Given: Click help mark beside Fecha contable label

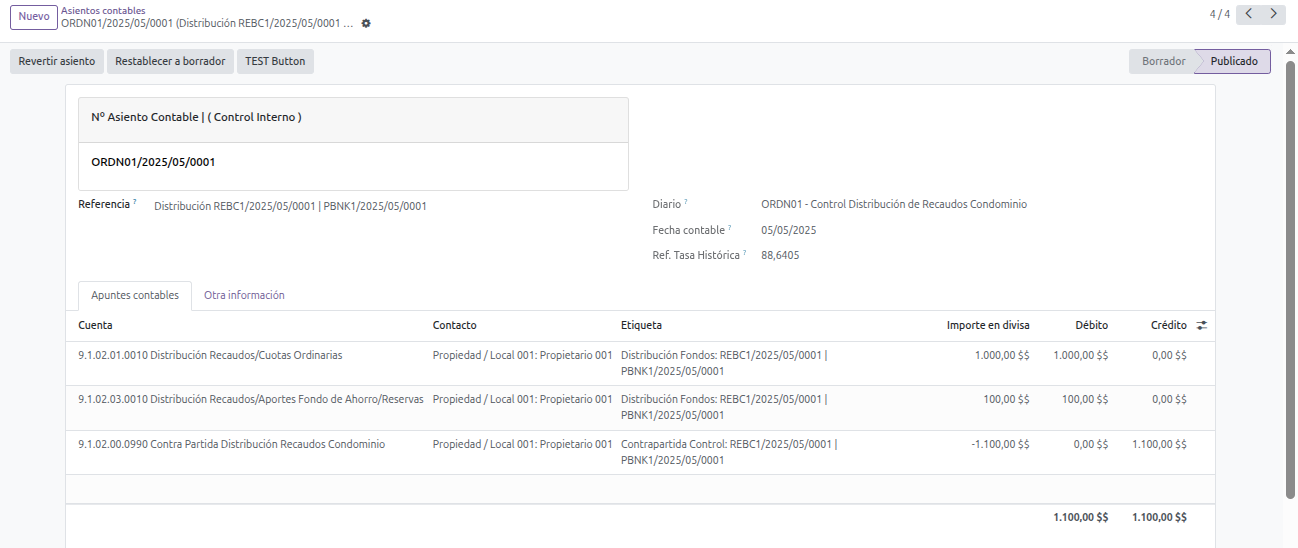Looking at the screenshot, I should [x=730, y=228].
